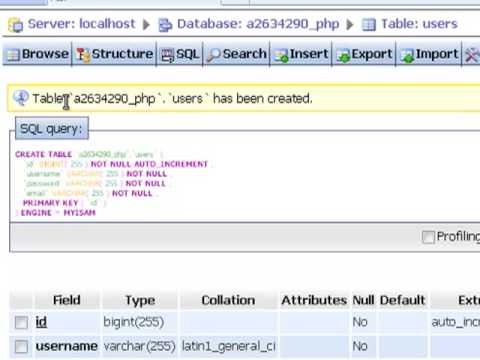This screenshot has width=480, height=360.
Task: Open Database: a2634290_php breadcrumb link
Action: [x=258, y=24]
